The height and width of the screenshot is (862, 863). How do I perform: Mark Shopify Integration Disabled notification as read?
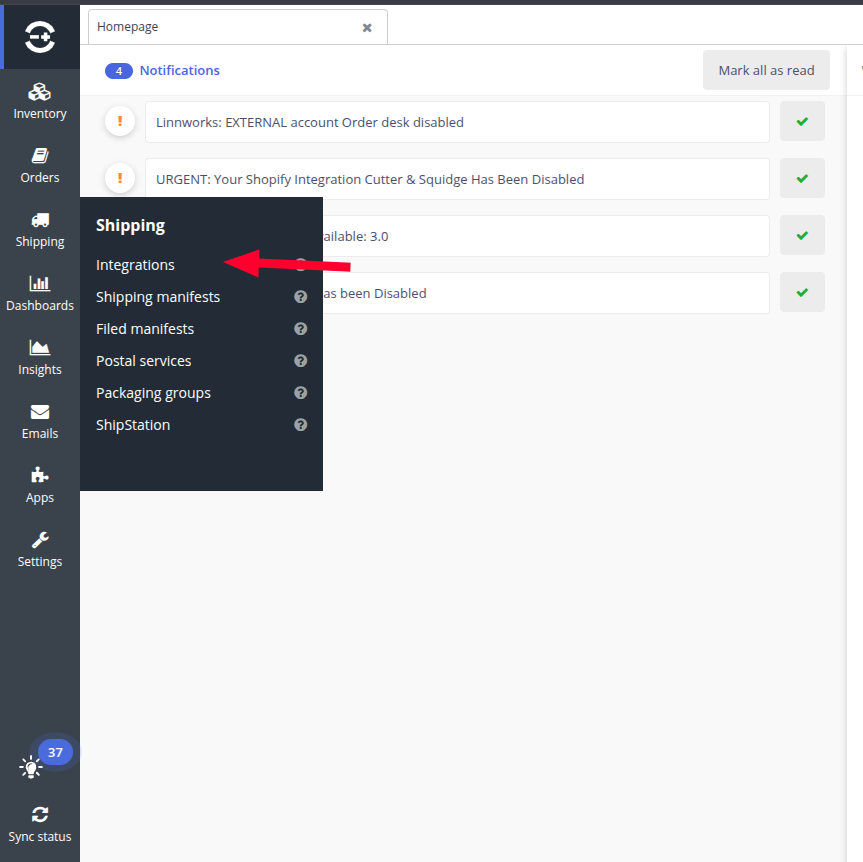[x=802, y=178]
